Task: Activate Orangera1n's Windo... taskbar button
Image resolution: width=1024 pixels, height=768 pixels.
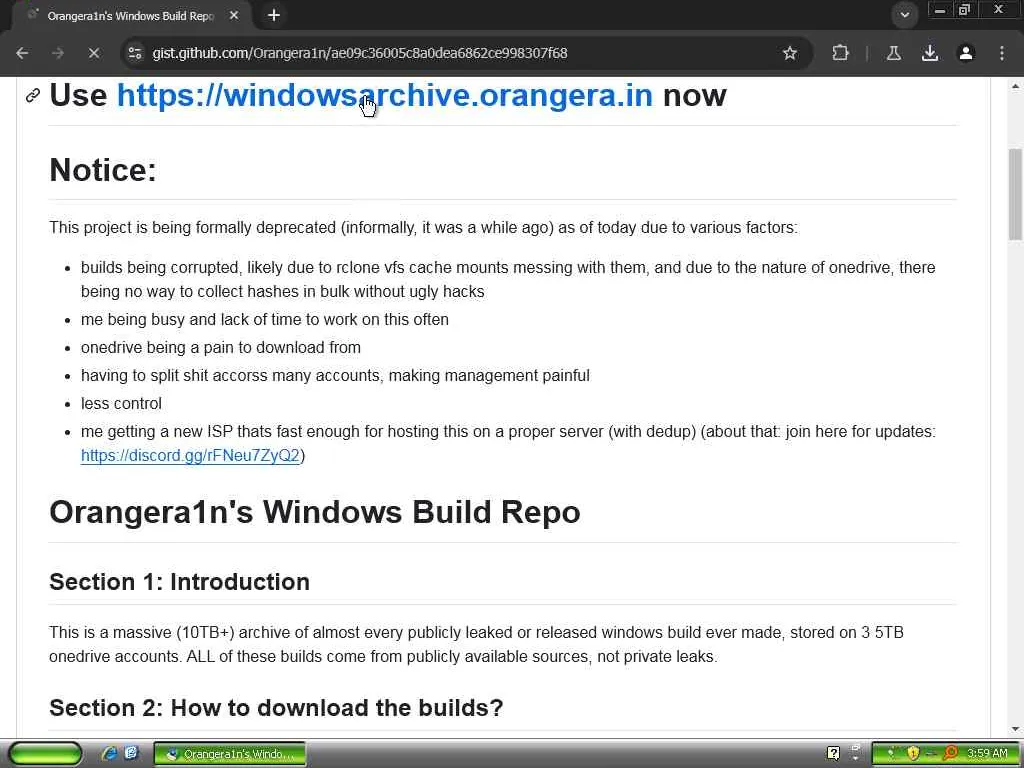Action: click(230, 754)
